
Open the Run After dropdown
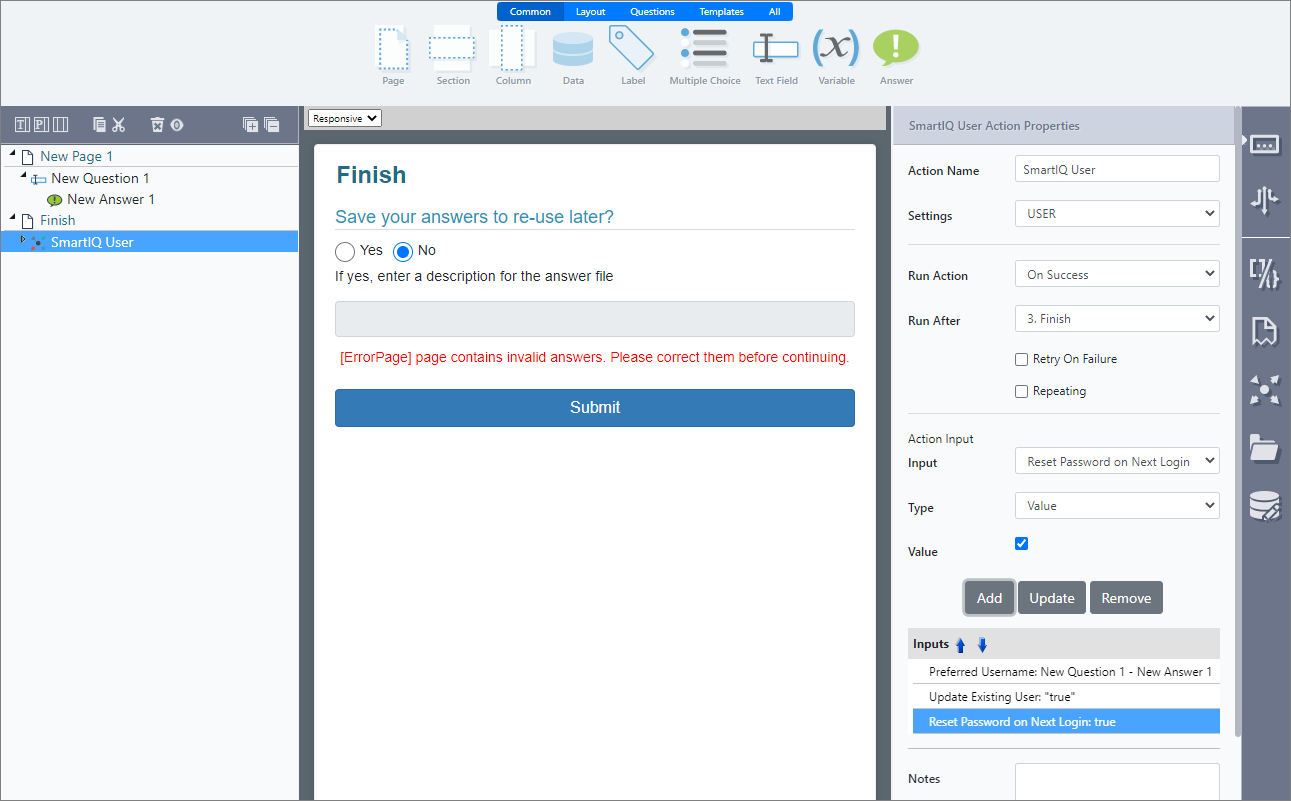[x=1117, y=319]
